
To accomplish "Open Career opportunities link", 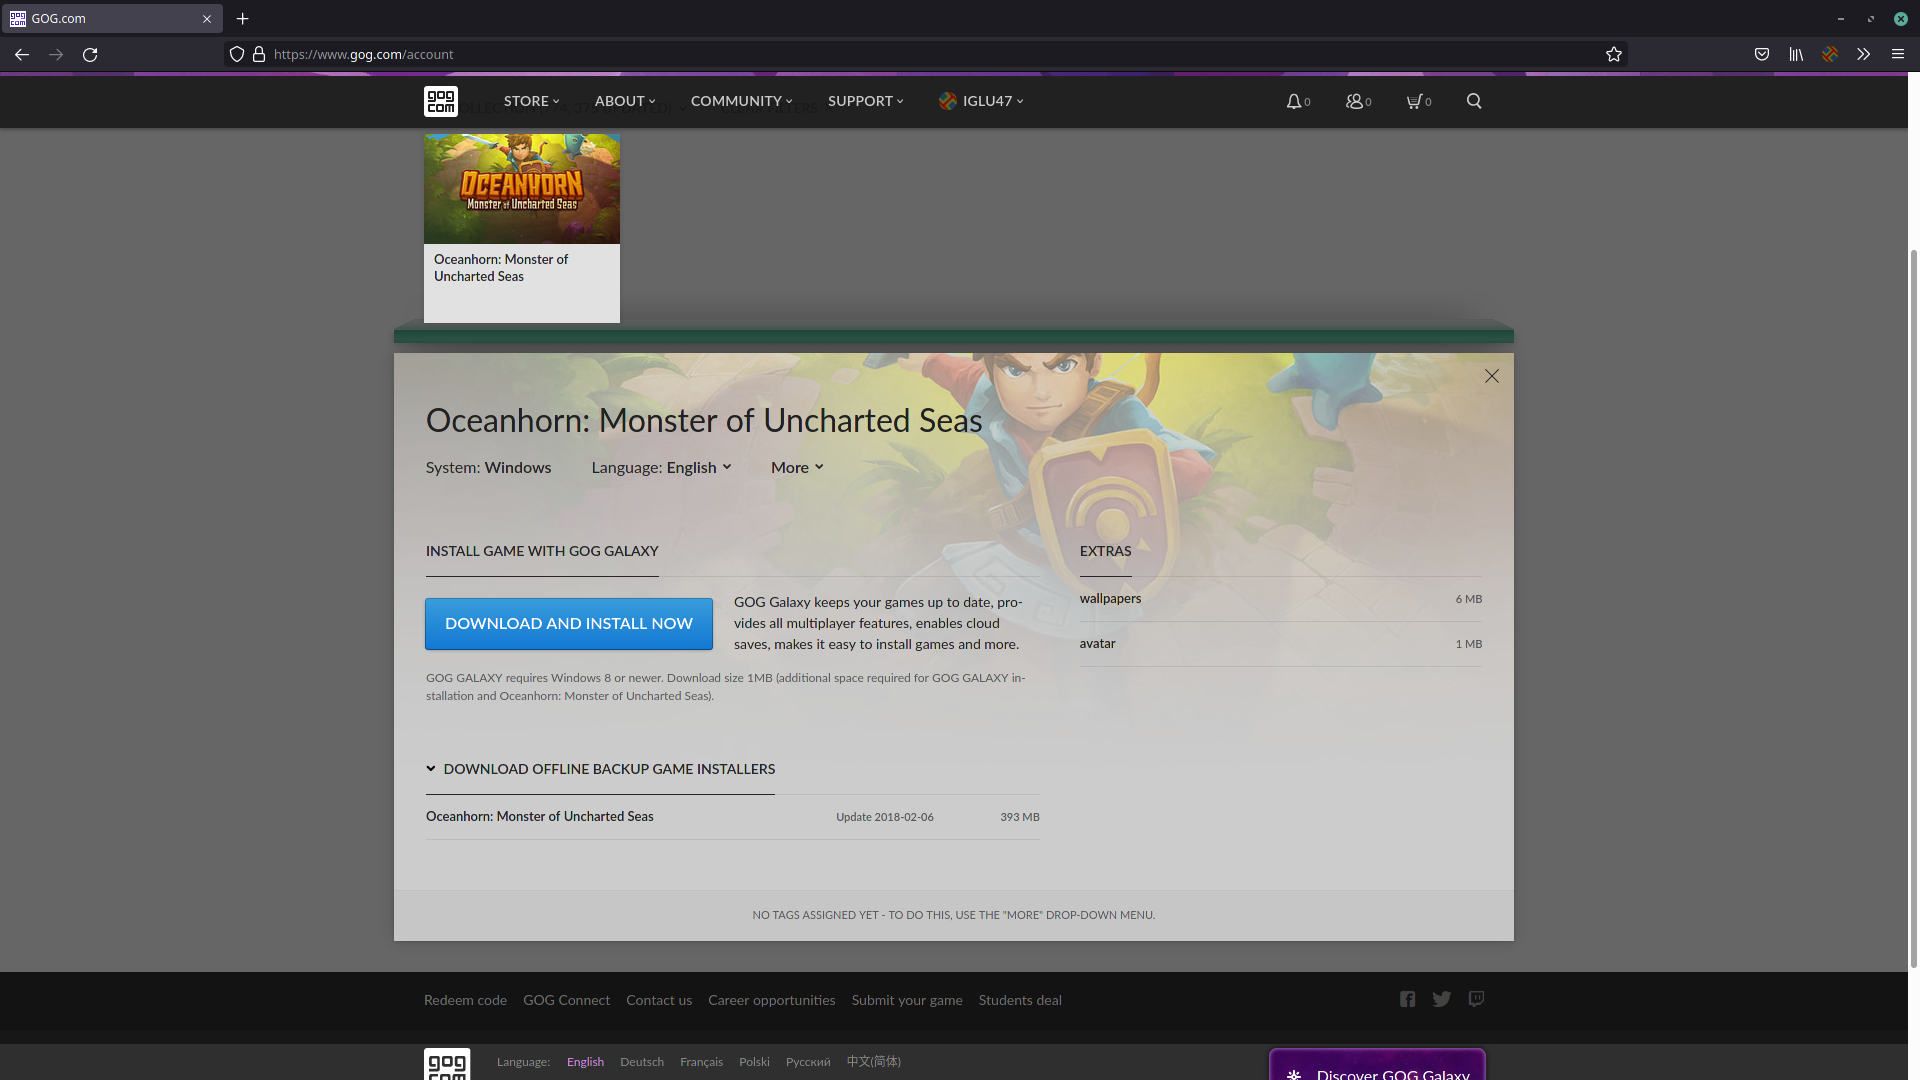I will [x=771, y=1000].
